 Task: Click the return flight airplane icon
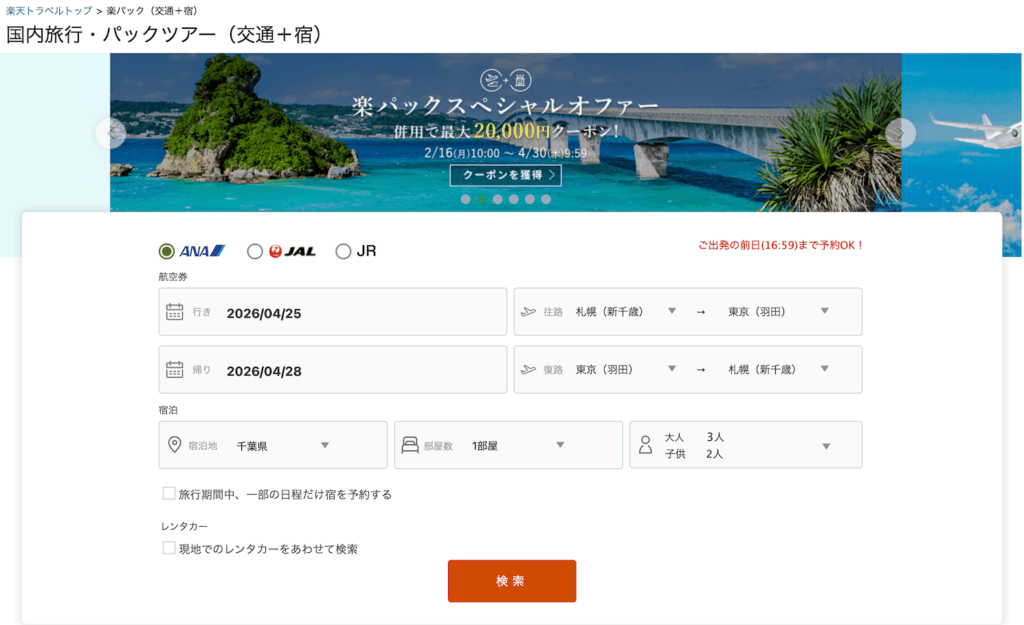(529, 370)
